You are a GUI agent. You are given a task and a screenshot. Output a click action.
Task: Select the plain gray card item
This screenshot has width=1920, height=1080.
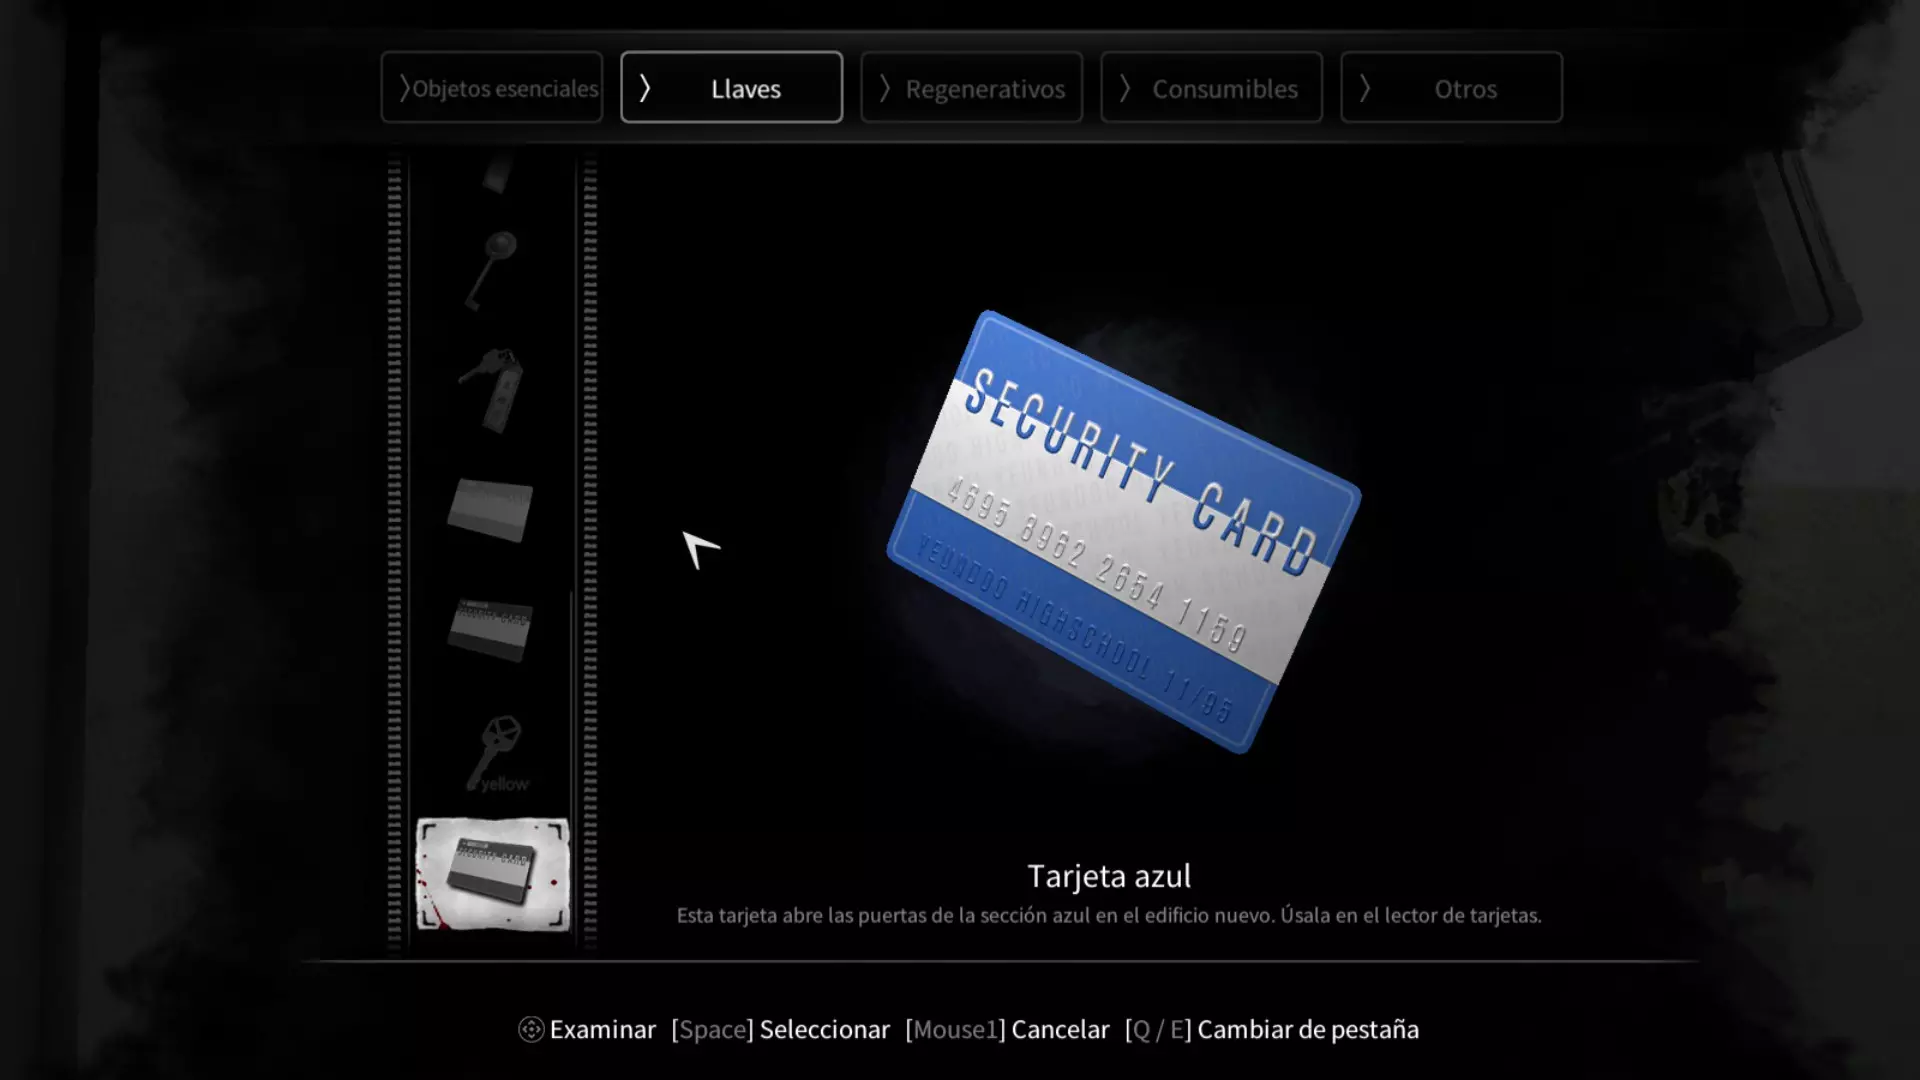(x=490, y=510)
